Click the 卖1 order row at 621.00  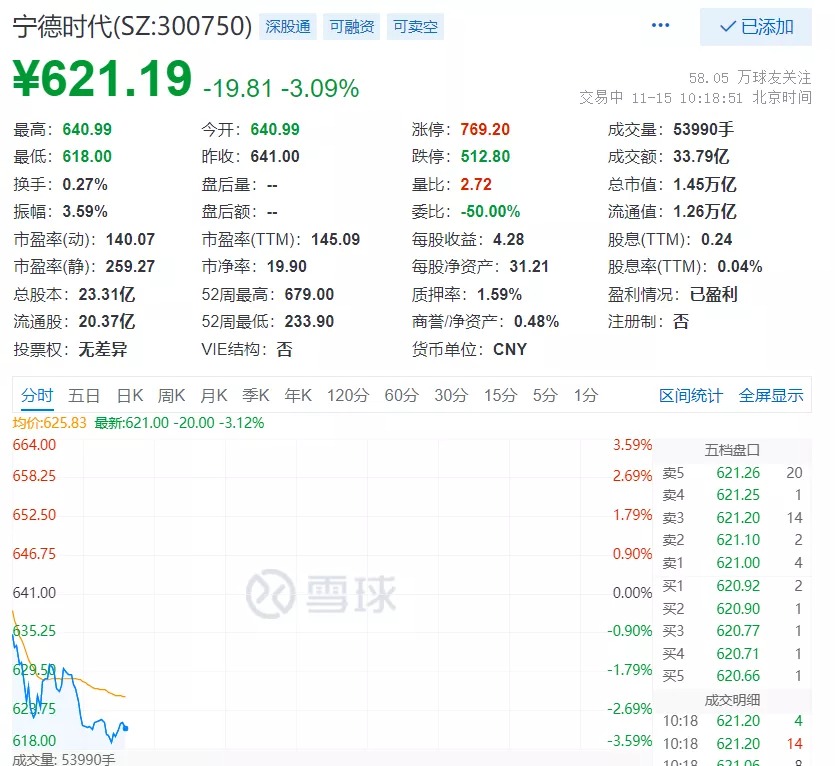[x=732, y=563]
